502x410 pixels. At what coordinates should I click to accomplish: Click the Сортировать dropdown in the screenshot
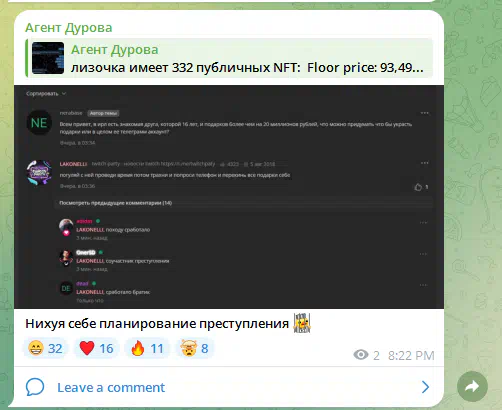(46, 94)
